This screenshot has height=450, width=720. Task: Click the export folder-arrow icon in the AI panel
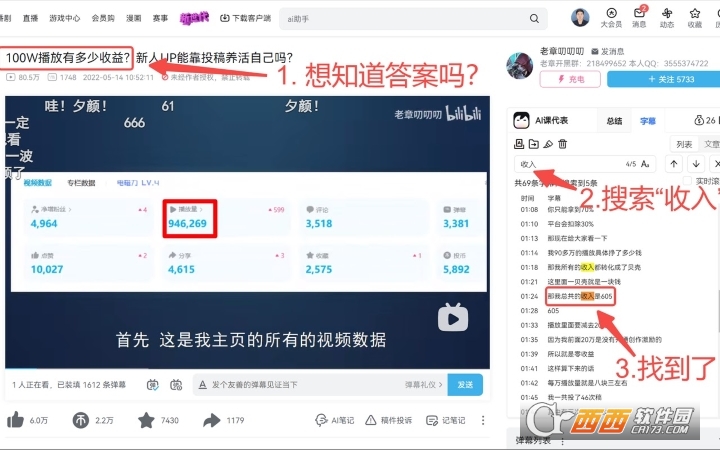534,144
